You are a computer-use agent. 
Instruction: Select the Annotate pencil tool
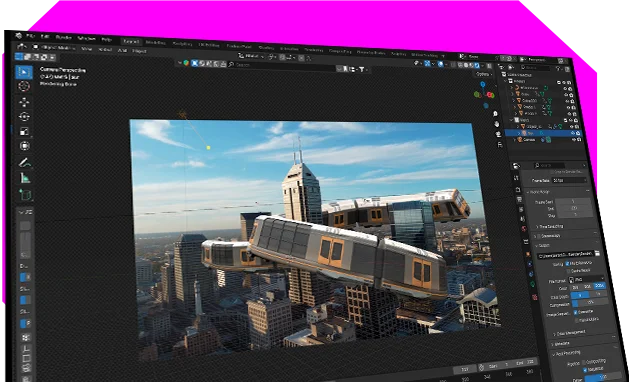24,163
